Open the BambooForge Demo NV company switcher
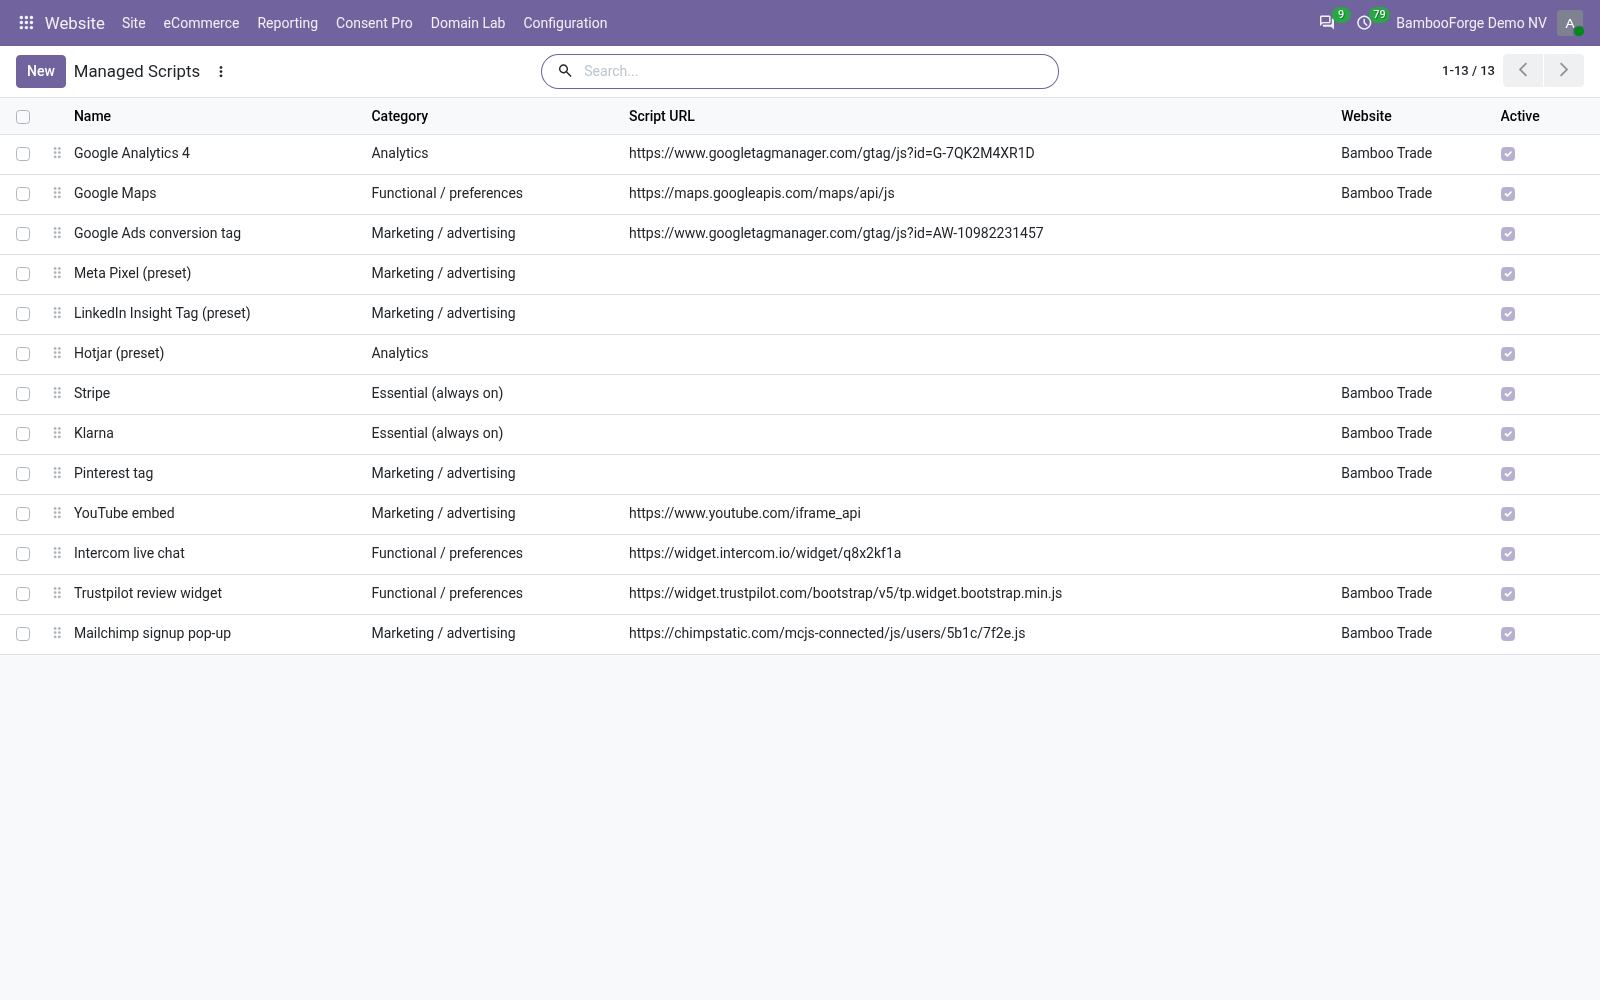Screen dimensions: 1600x1000 pyautogui.click(x=1471, y=23)
